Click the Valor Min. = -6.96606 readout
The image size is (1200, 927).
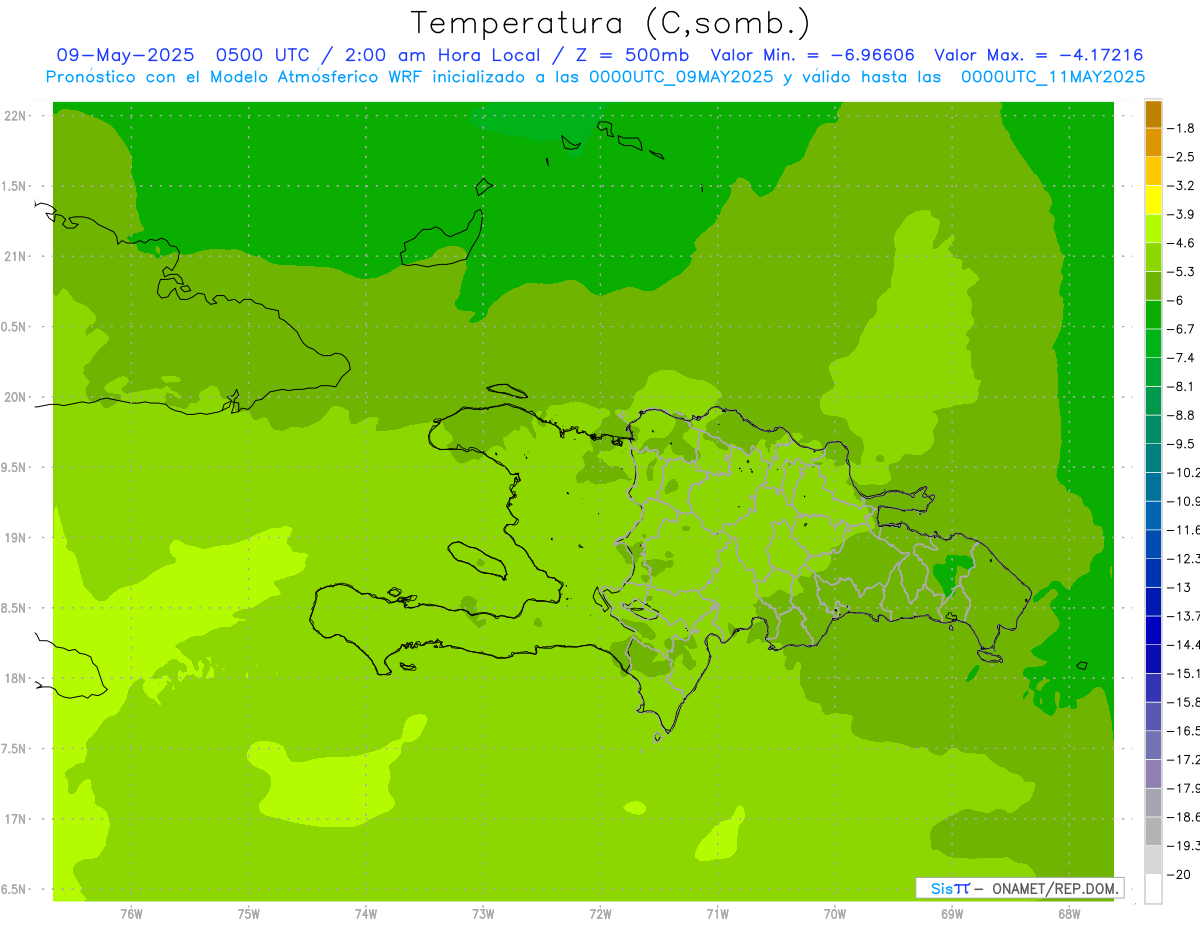click(812, 55)
